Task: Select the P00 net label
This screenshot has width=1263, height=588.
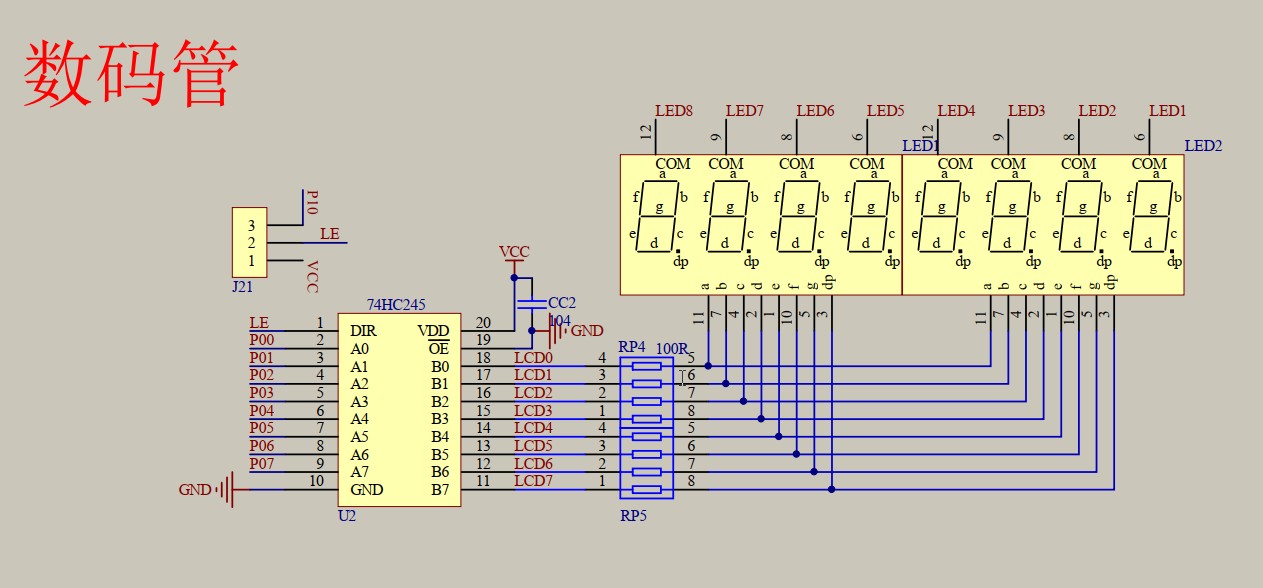Action: click(261, 341)
